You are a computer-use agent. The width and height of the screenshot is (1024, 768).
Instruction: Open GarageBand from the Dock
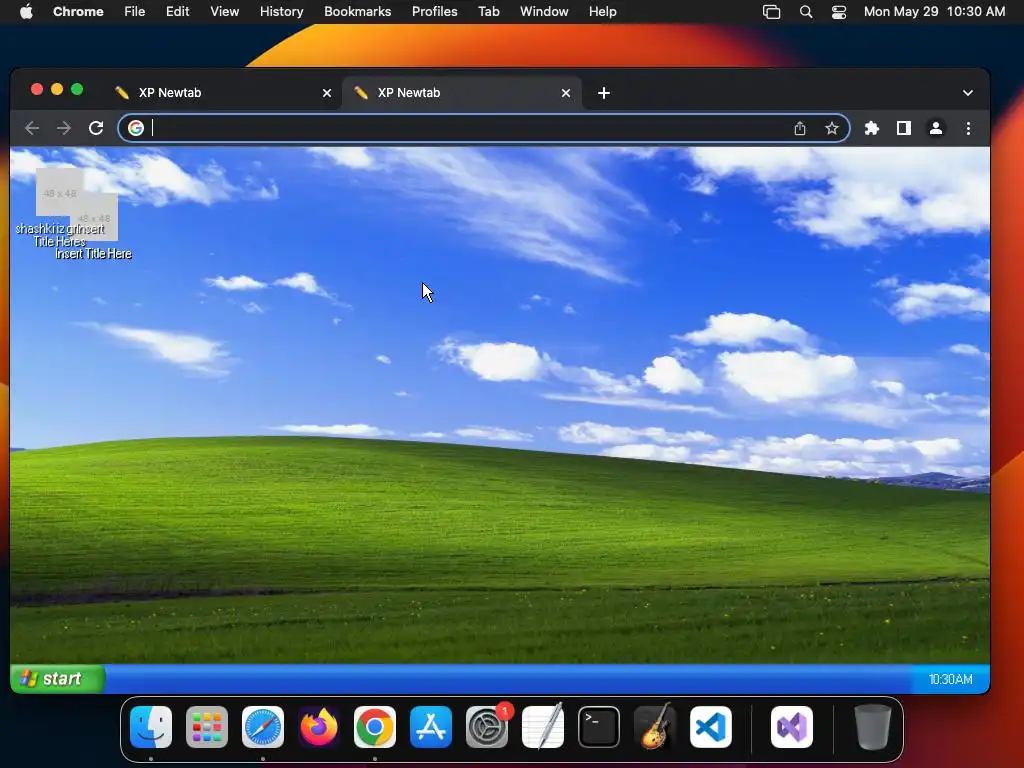click(655, 727)
